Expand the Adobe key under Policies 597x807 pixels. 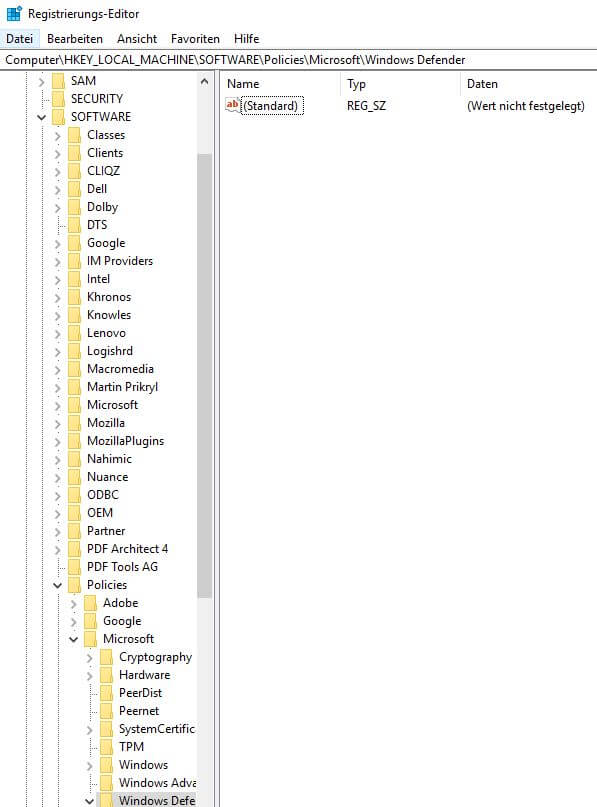pos(74,603)
